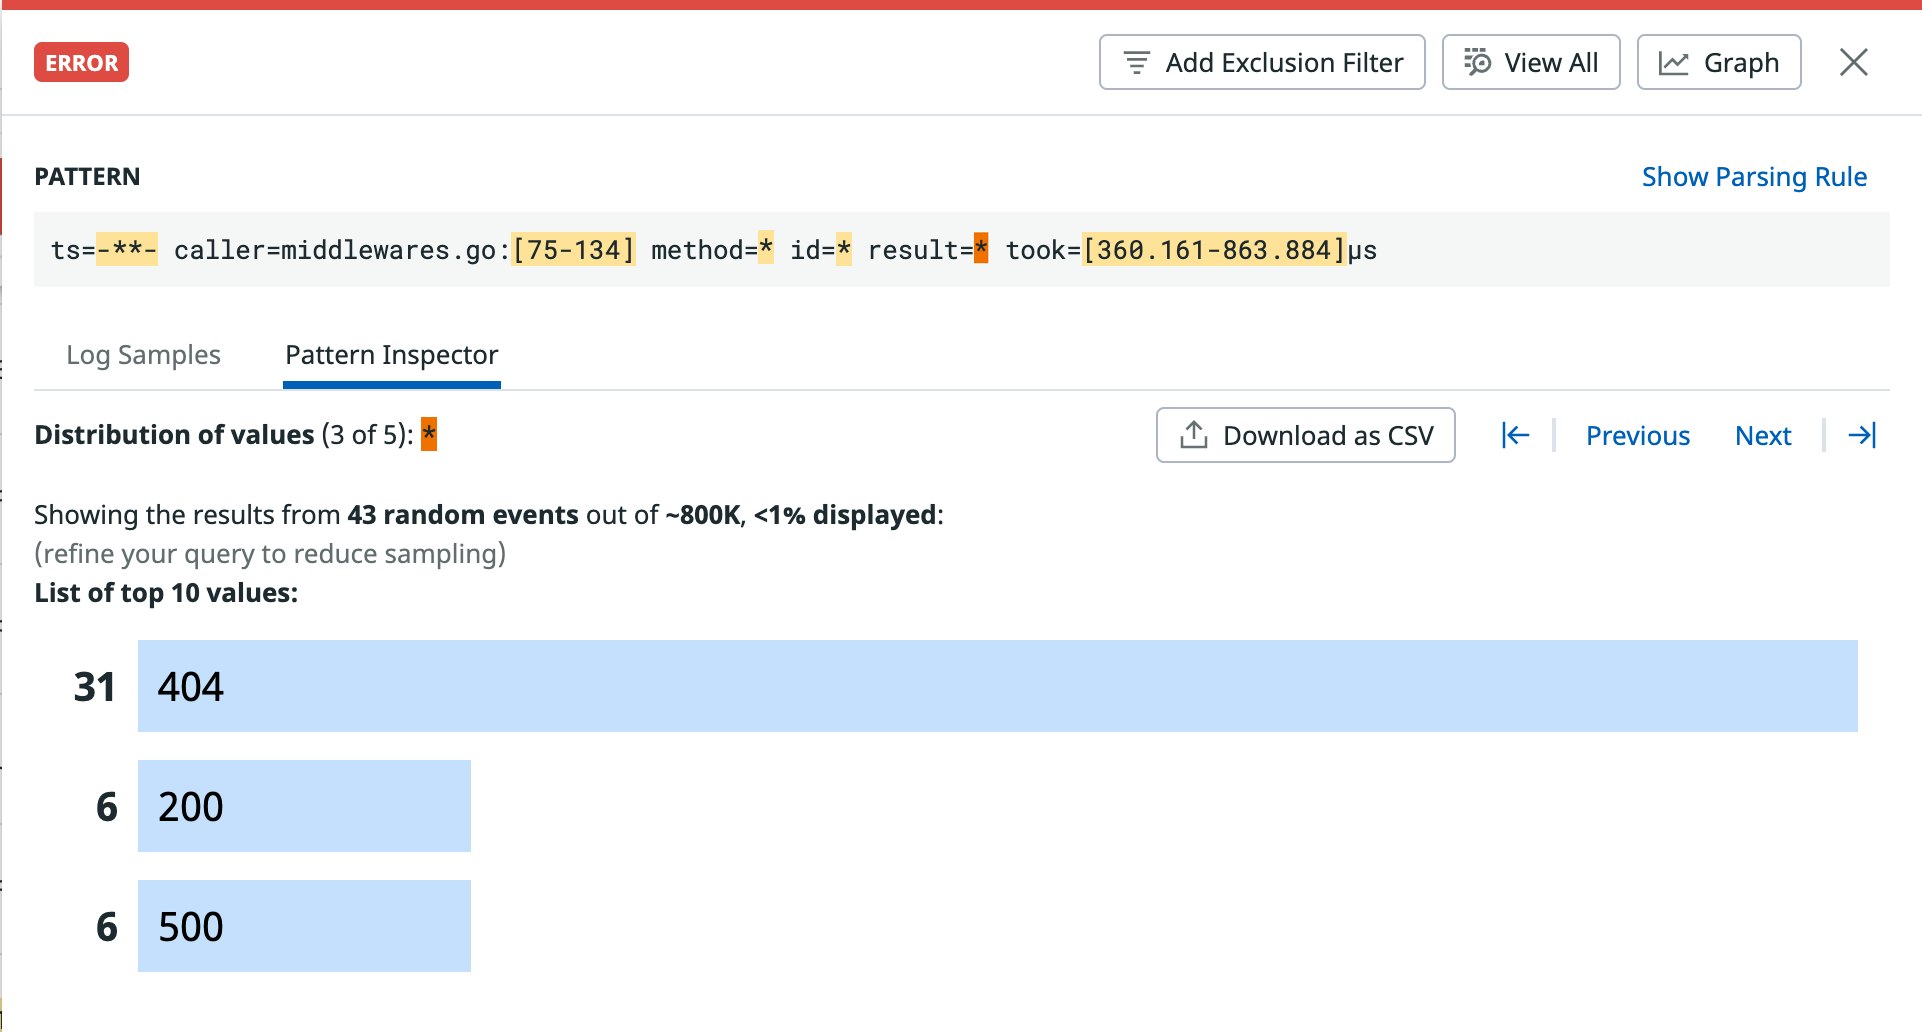
Task: Open View All logs
Action: pyautogui.click(x=1530, y=63)
